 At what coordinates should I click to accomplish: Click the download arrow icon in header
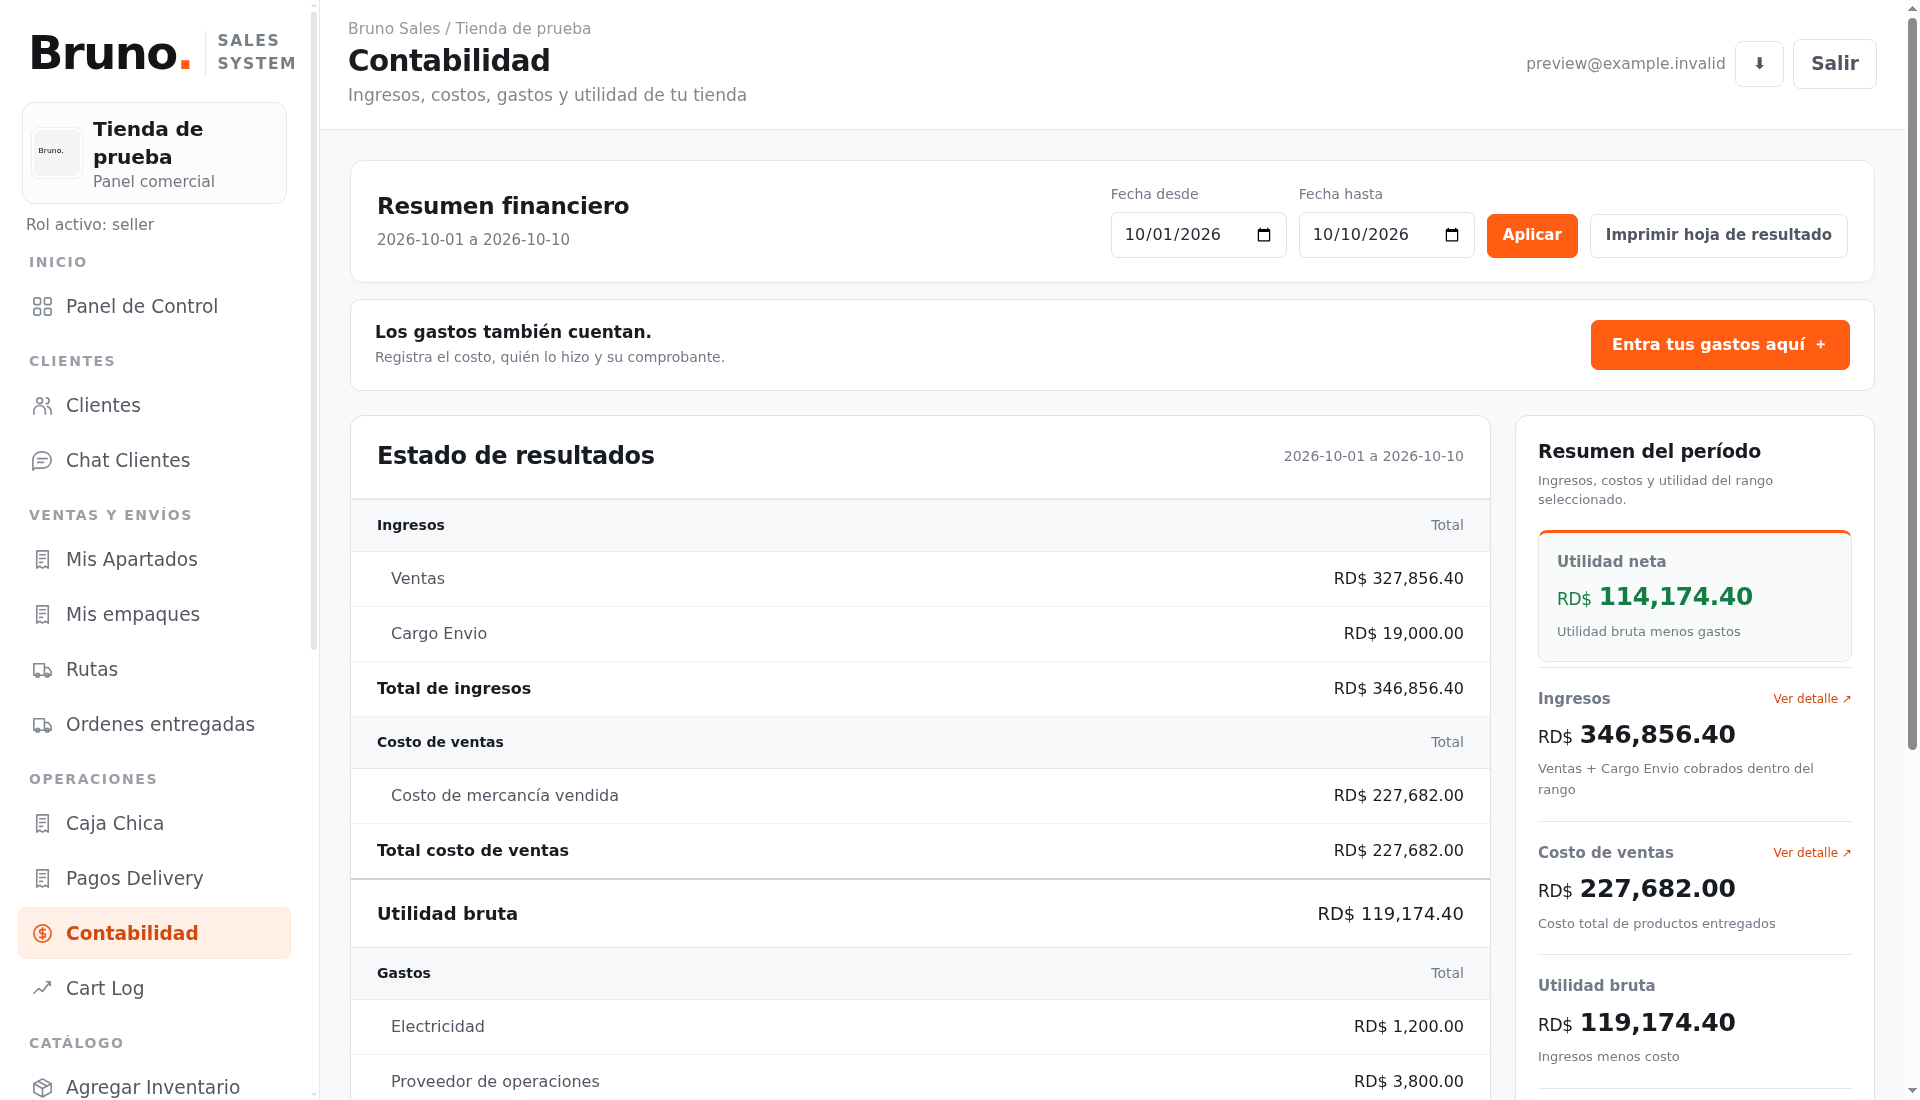[1759, 64]
